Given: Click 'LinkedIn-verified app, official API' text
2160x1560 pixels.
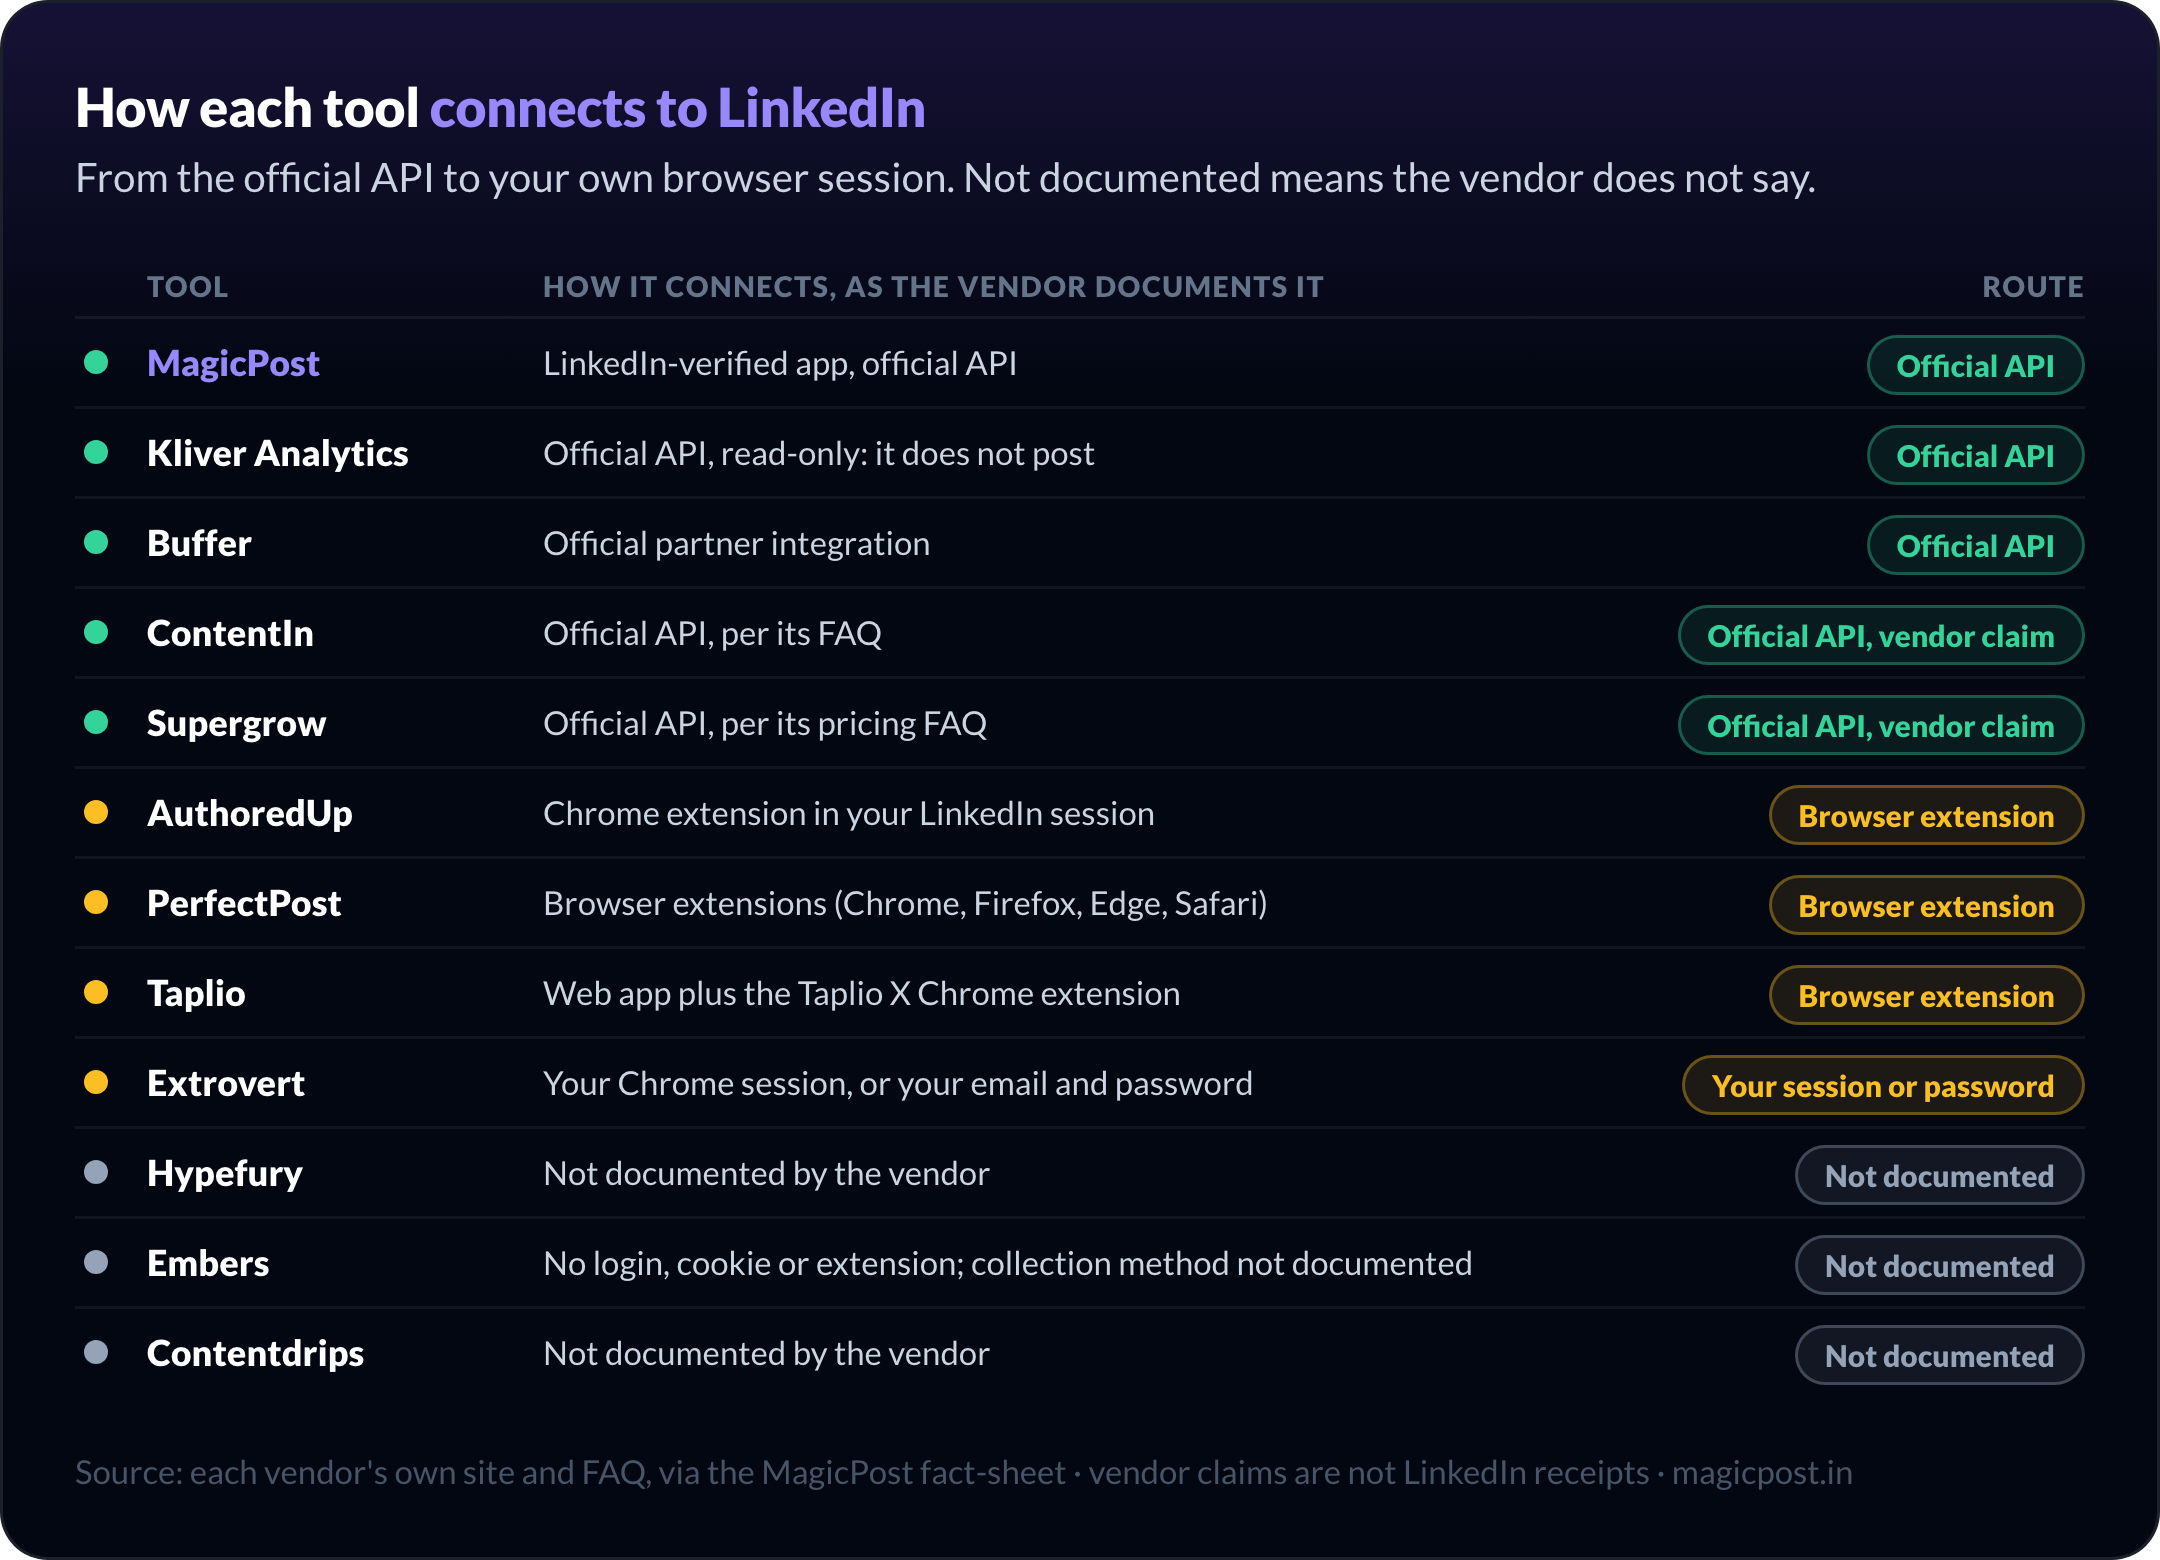Looking at the screenshot, I should pos(780,364).
